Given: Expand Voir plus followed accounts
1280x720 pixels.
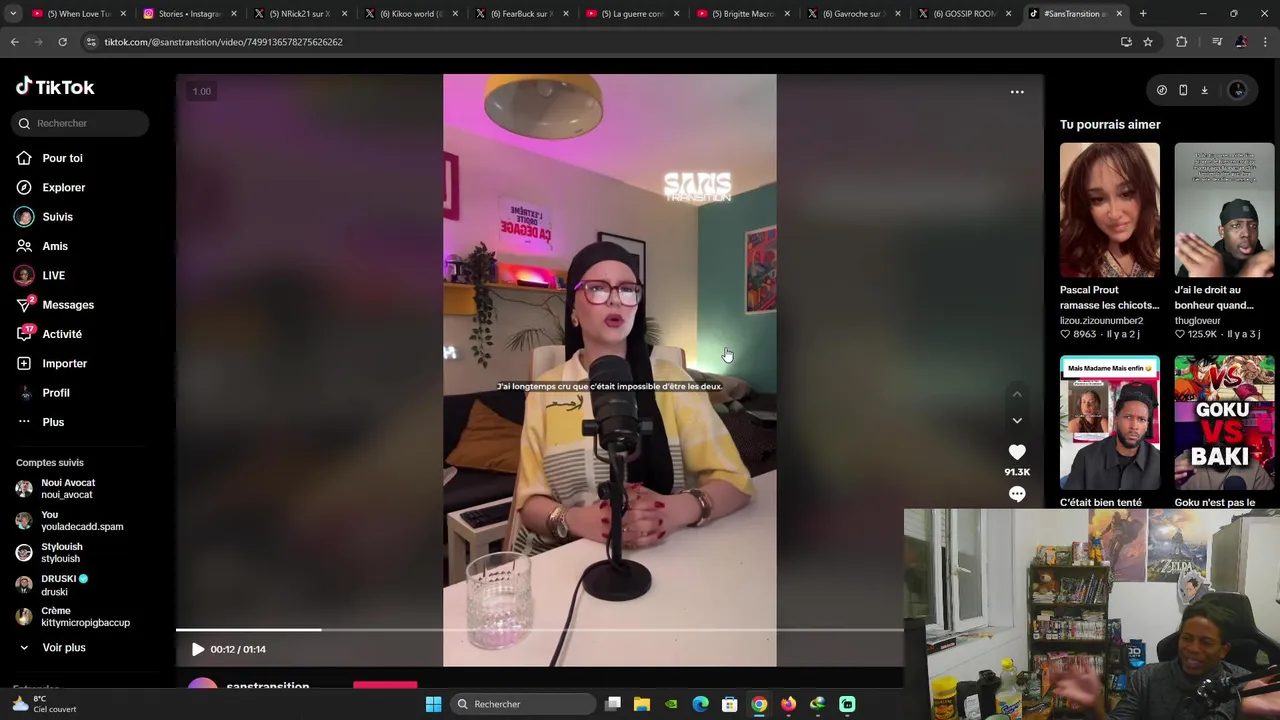Looking at the screenshot, I should tap(54, 648).
